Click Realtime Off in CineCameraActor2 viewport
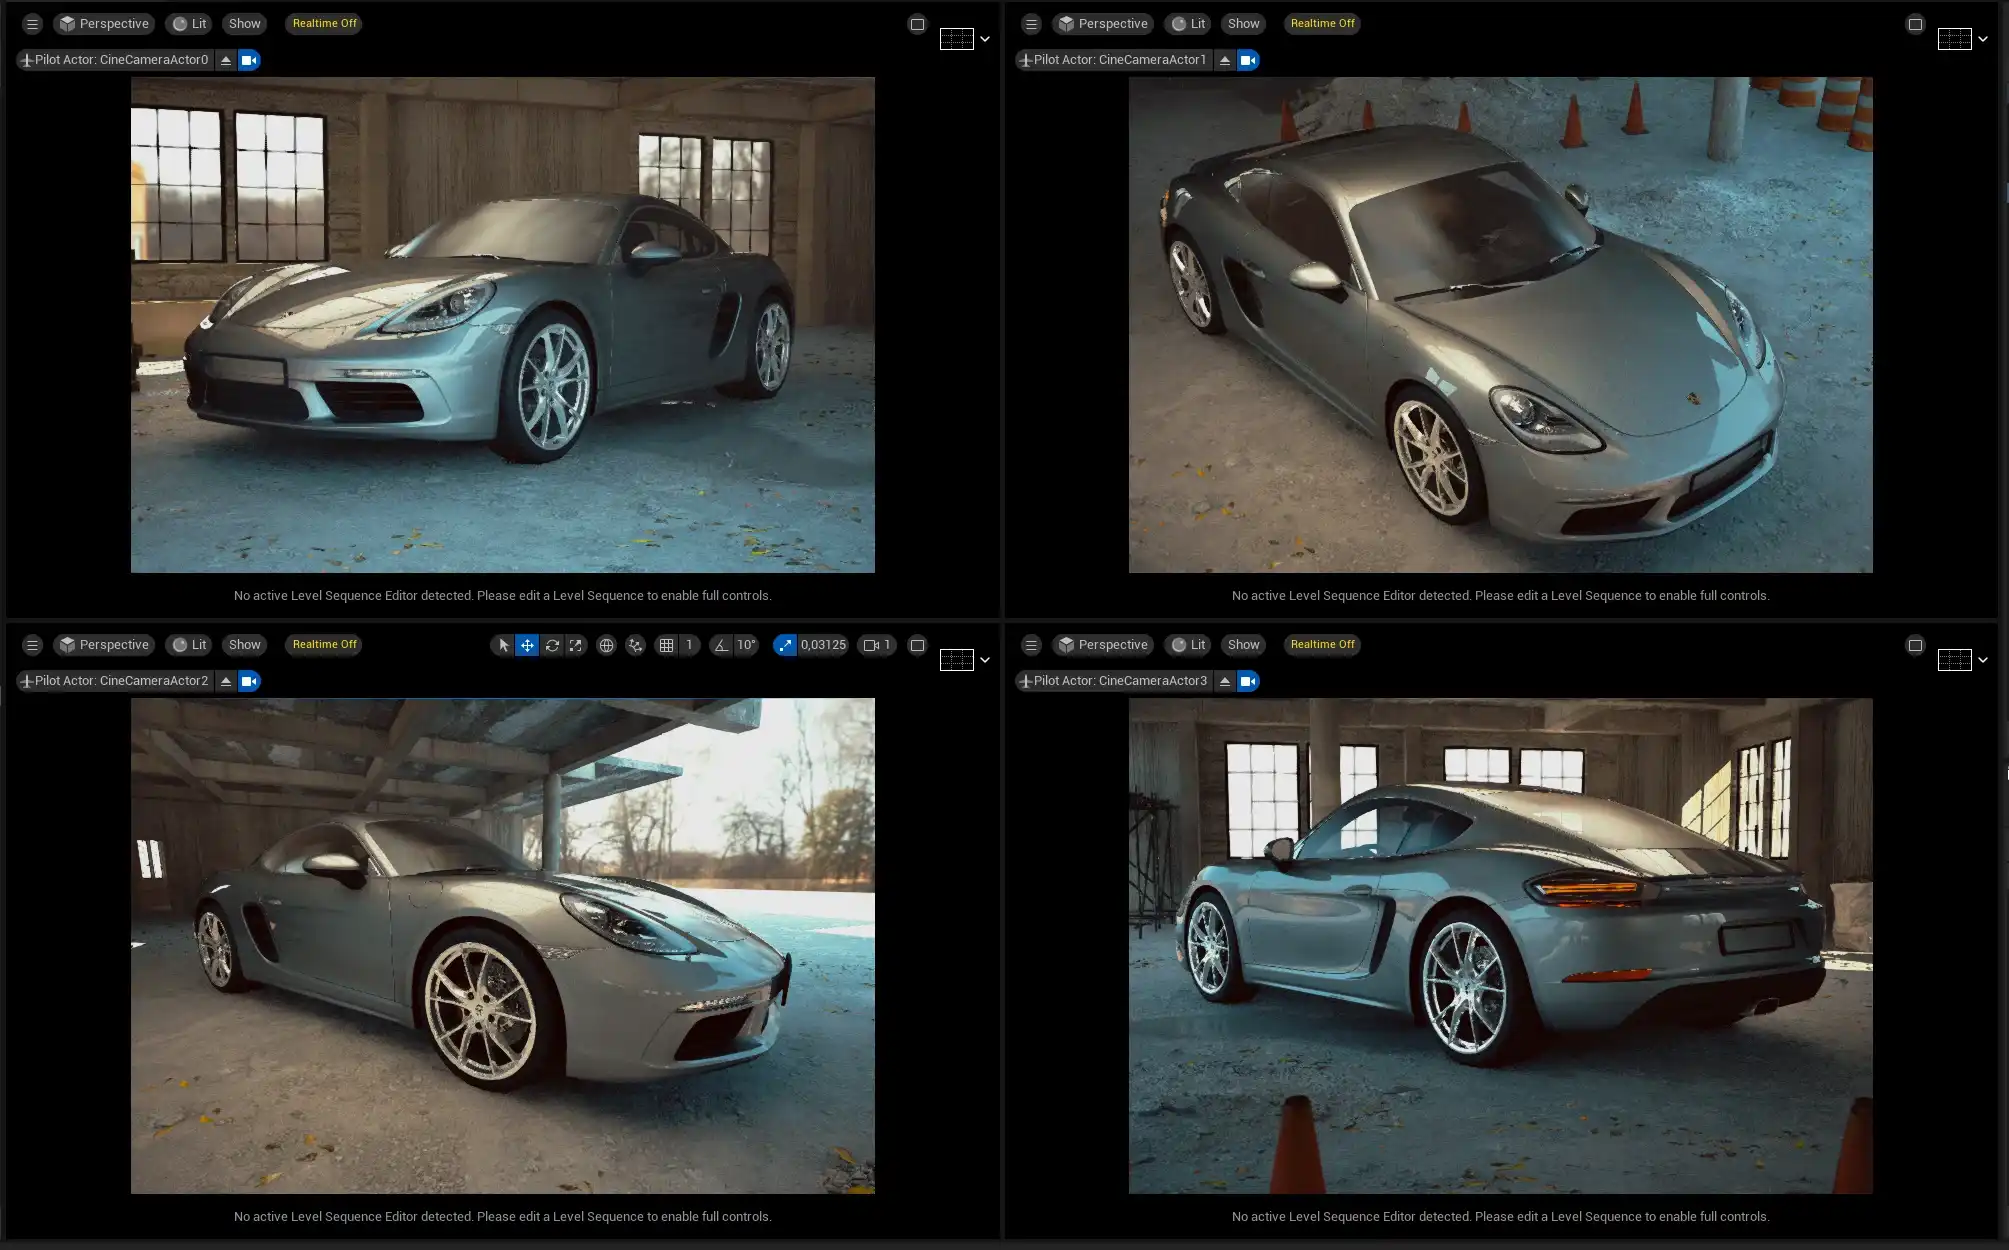This screenshot has height=1250, width=2009. pyautogui.click(x=325, y=645)
